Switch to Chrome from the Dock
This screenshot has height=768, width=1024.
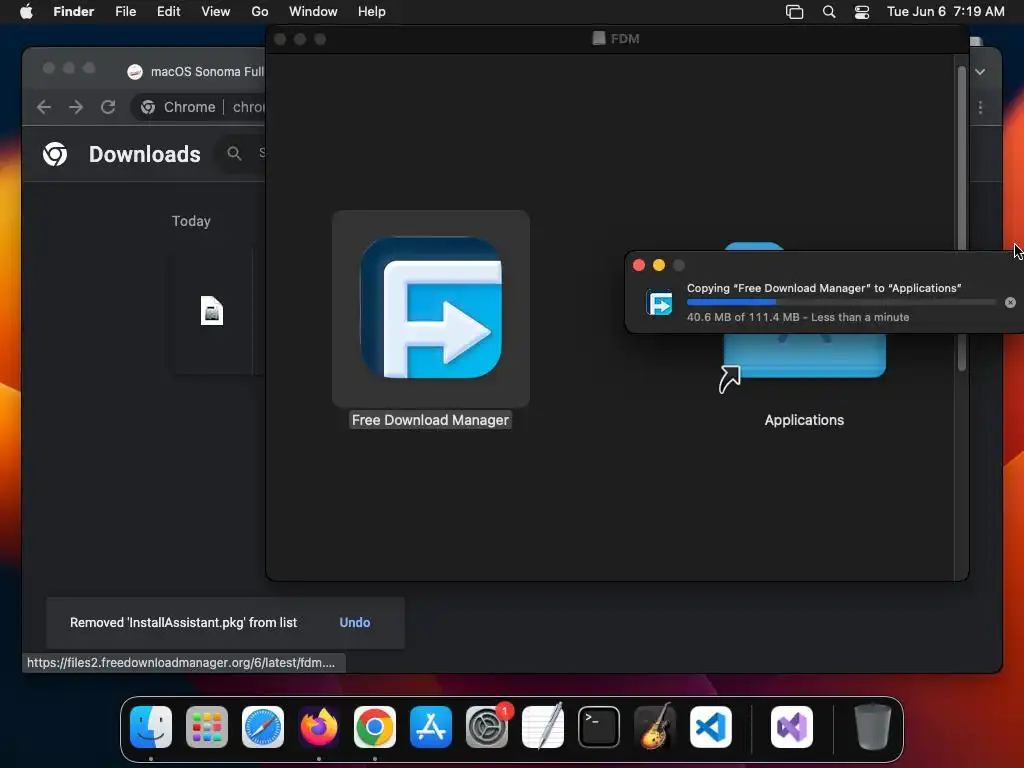click(x=375, y=727)
